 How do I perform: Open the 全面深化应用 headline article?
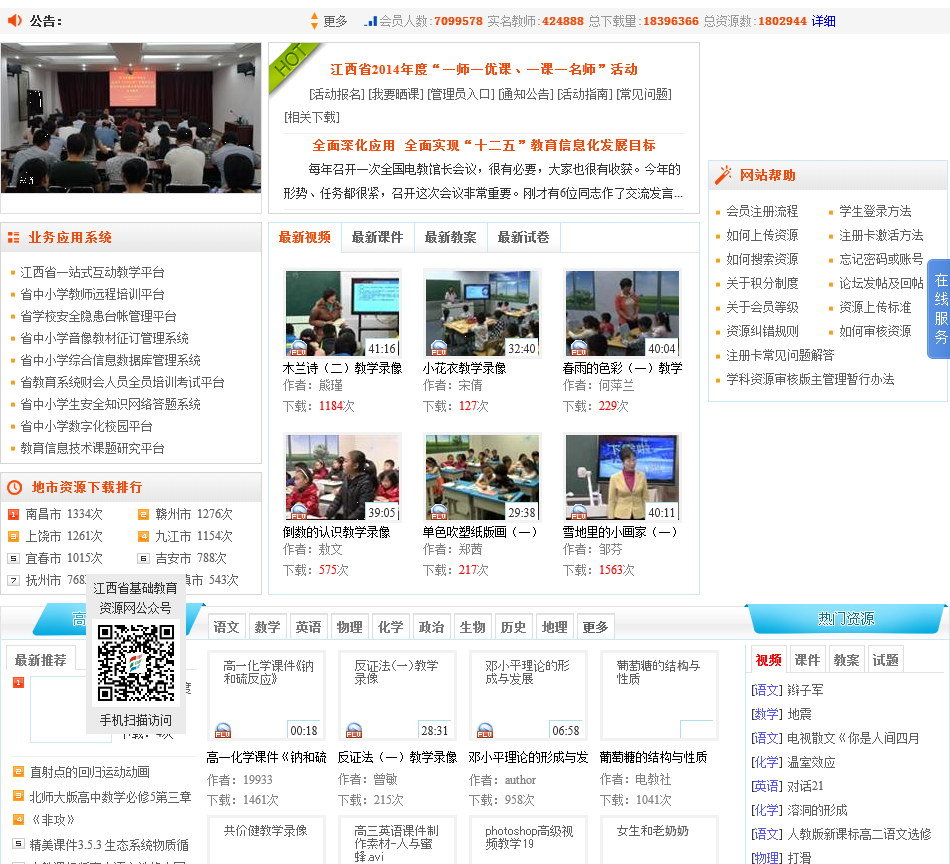coord(483,145)
